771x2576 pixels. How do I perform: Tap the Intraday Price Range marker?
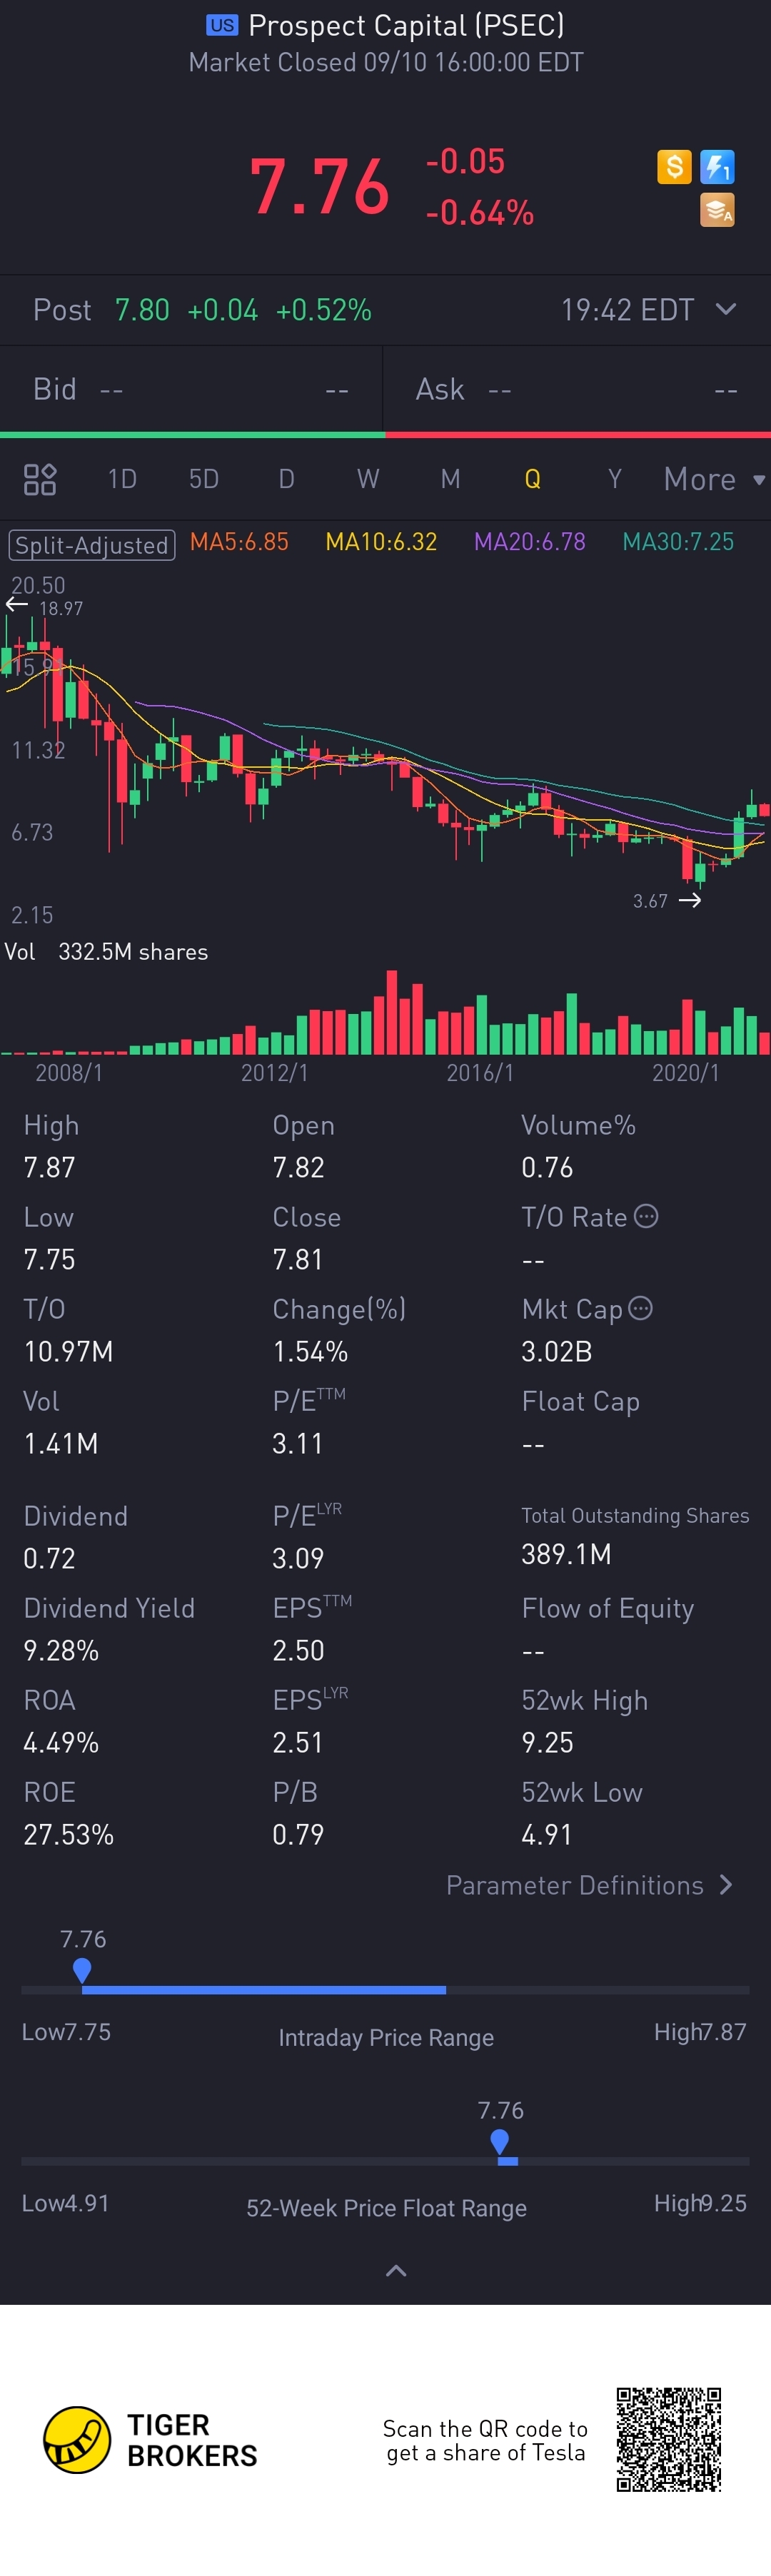coord(82,1969)
